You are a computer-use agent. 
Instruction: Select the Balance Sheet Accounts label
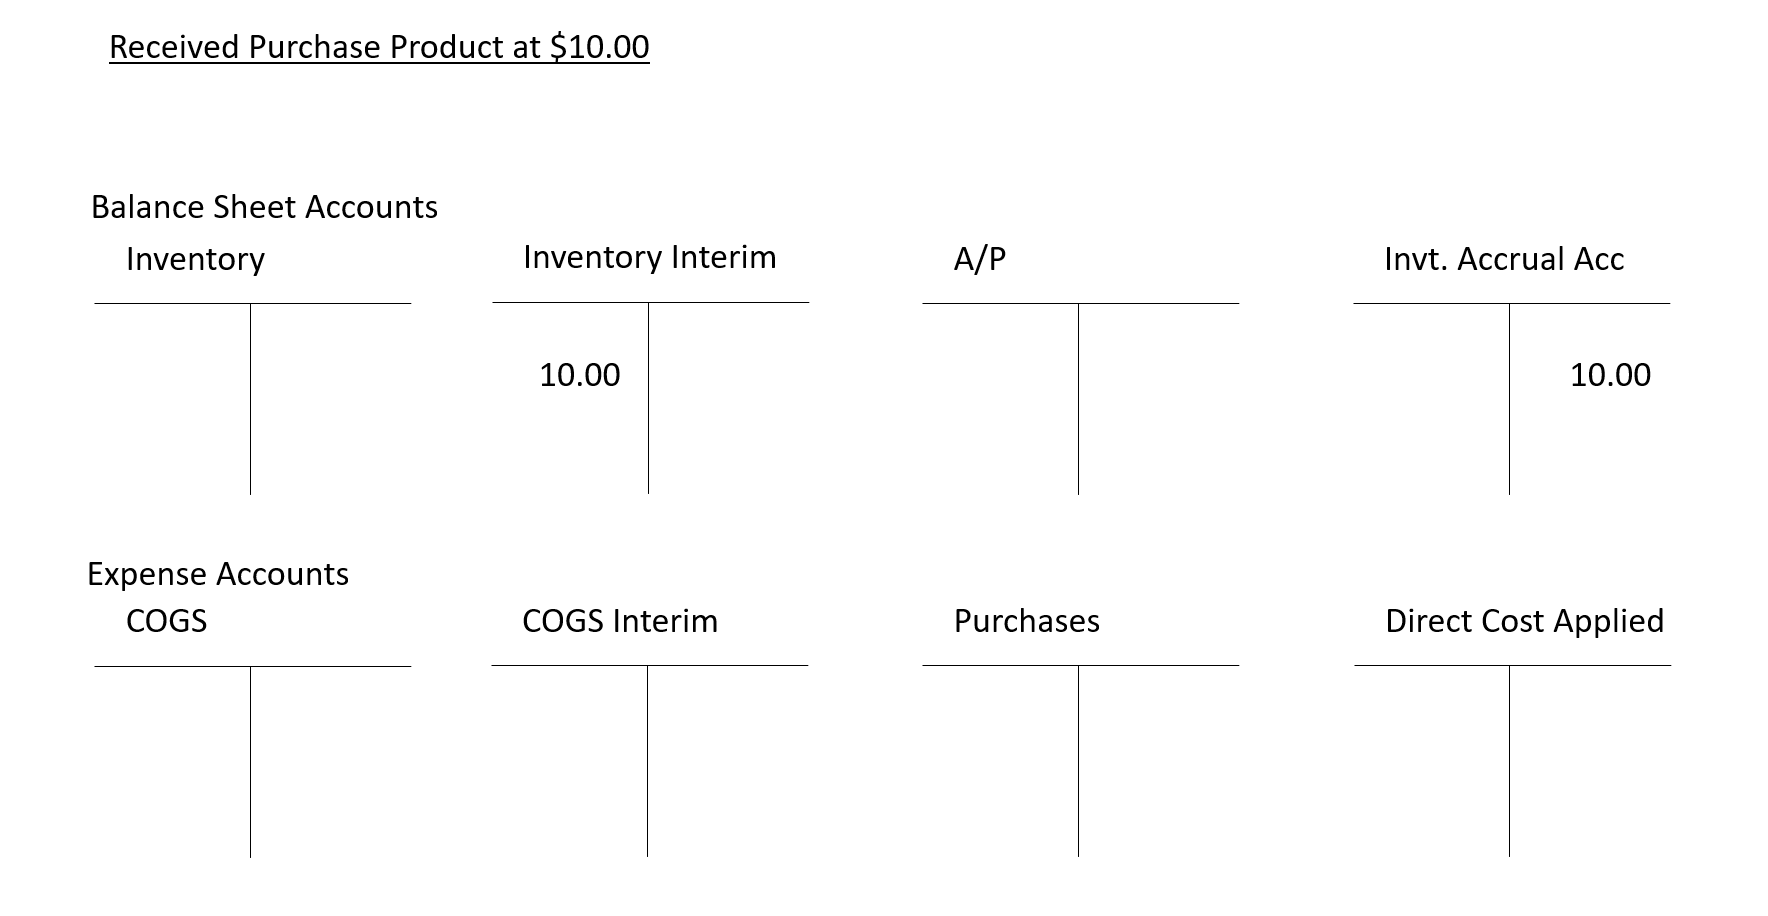click(264, 207)
